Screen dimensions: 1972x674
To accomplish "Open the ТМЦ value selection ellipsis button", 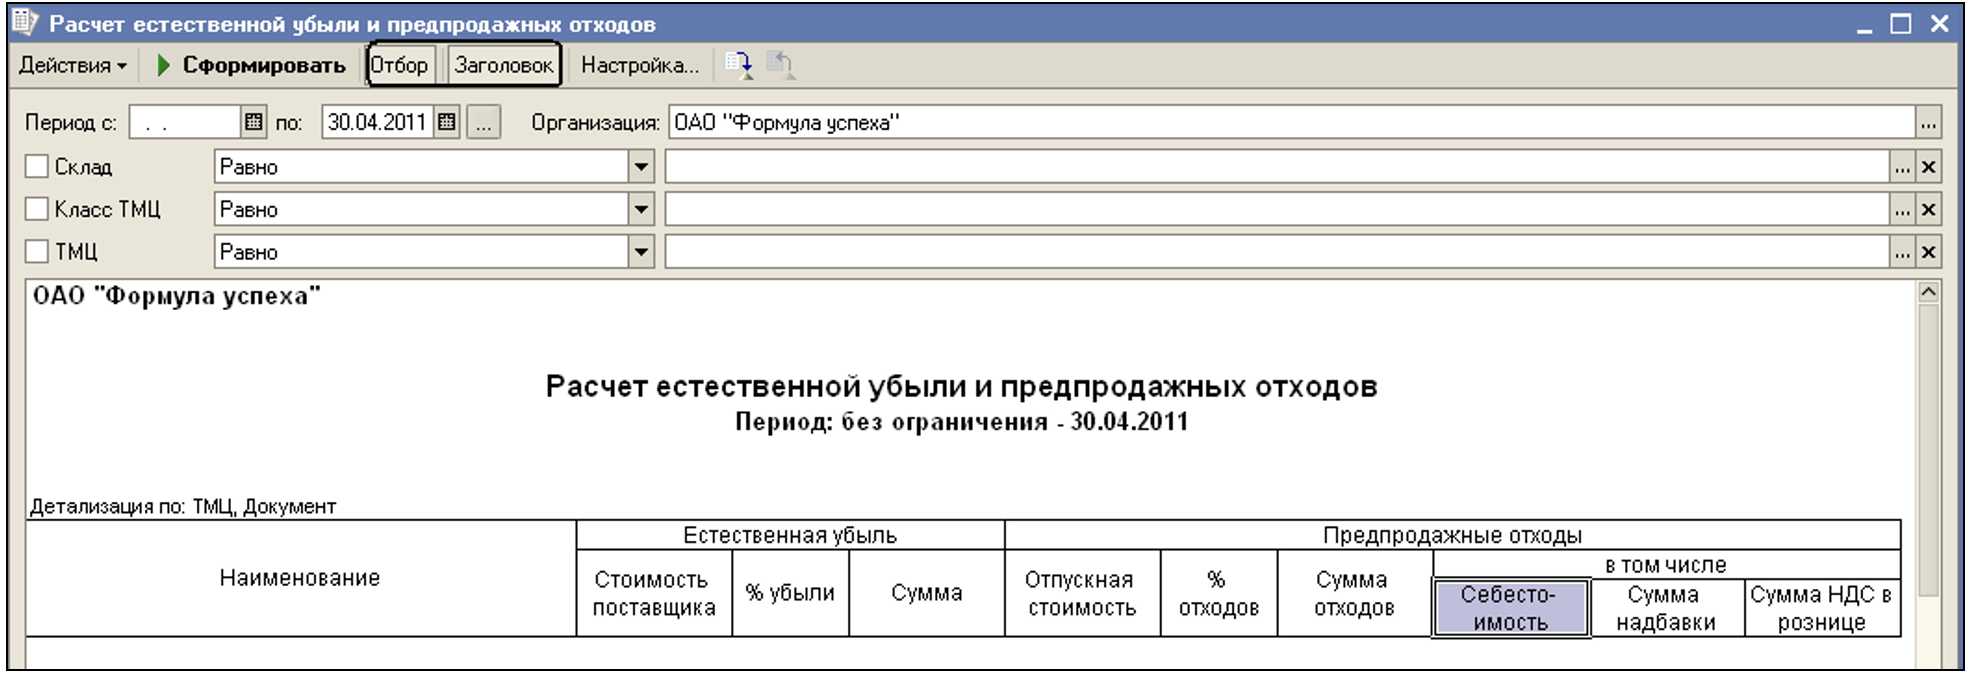I will click(1902, 252).
